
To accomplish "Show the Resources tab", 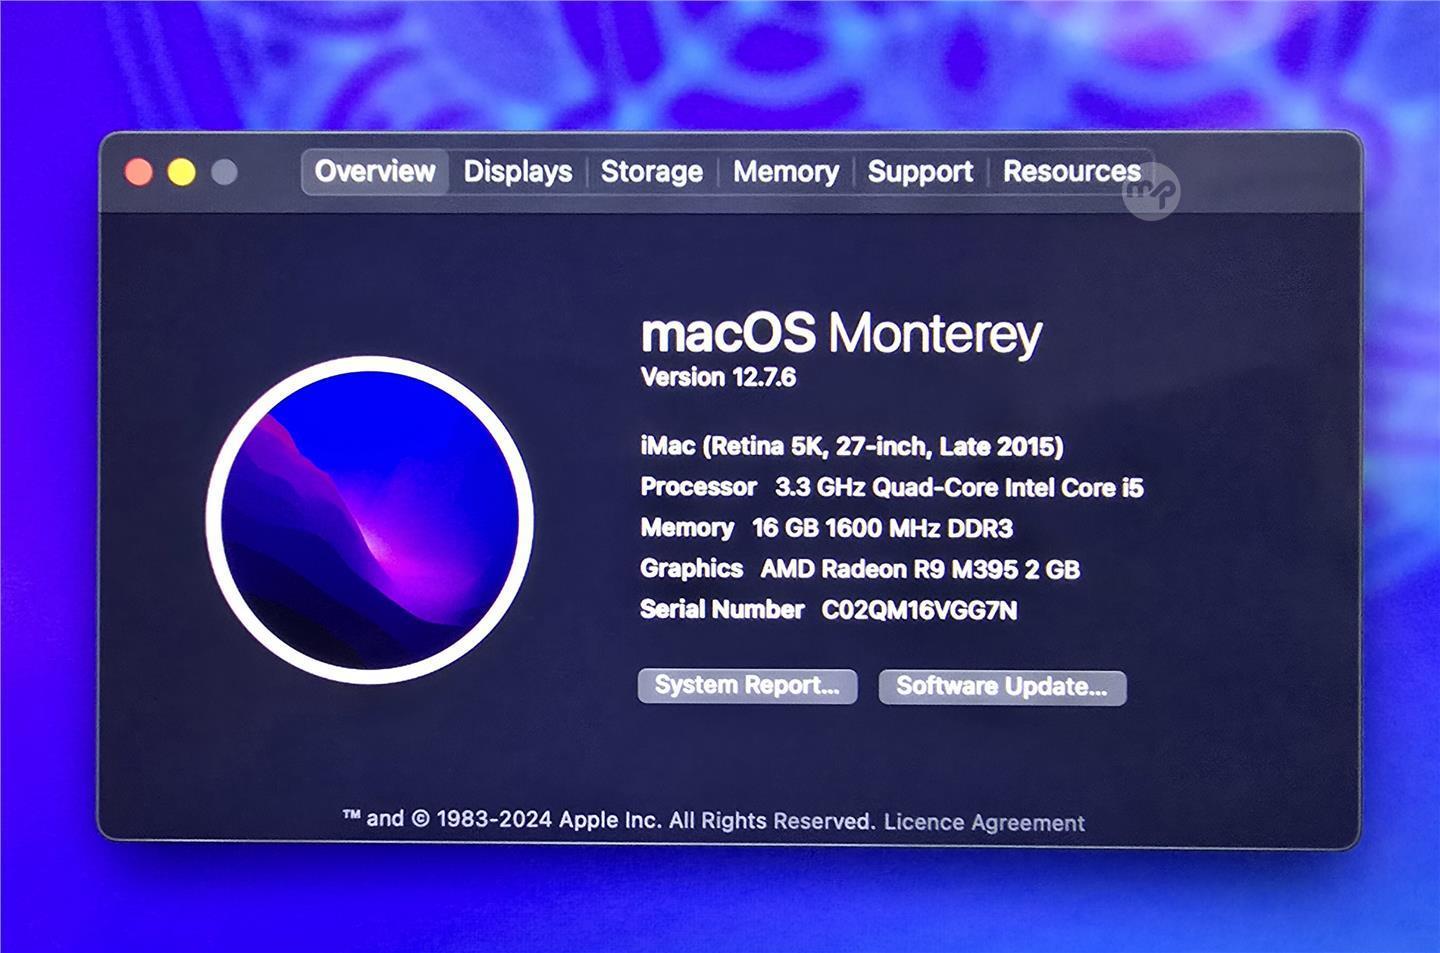I will pos(1070,172).
